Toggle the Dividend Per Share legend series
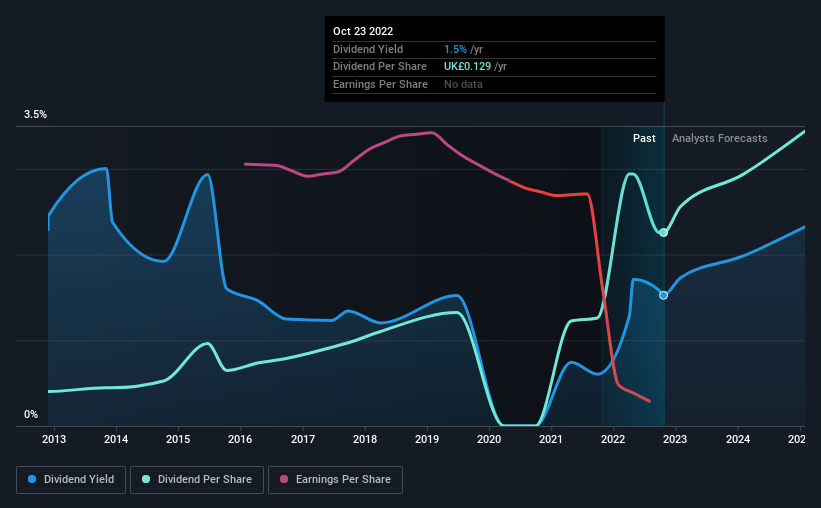 pos(197,480)
